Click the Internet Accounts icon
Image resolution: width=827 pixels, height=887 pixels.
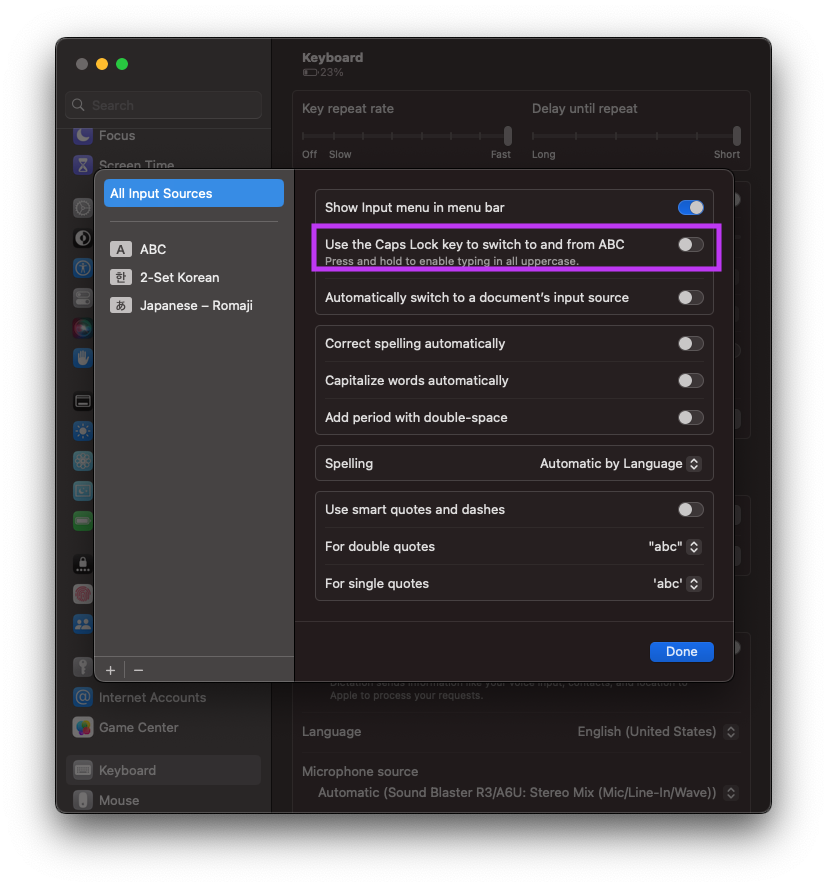tap(83, 697)
